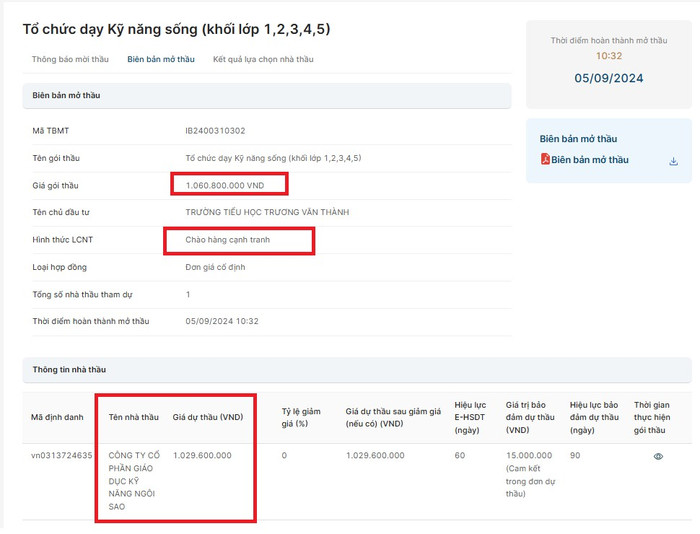
Task: View contract duration via eye icon
Action: click(x=657, y=456)
